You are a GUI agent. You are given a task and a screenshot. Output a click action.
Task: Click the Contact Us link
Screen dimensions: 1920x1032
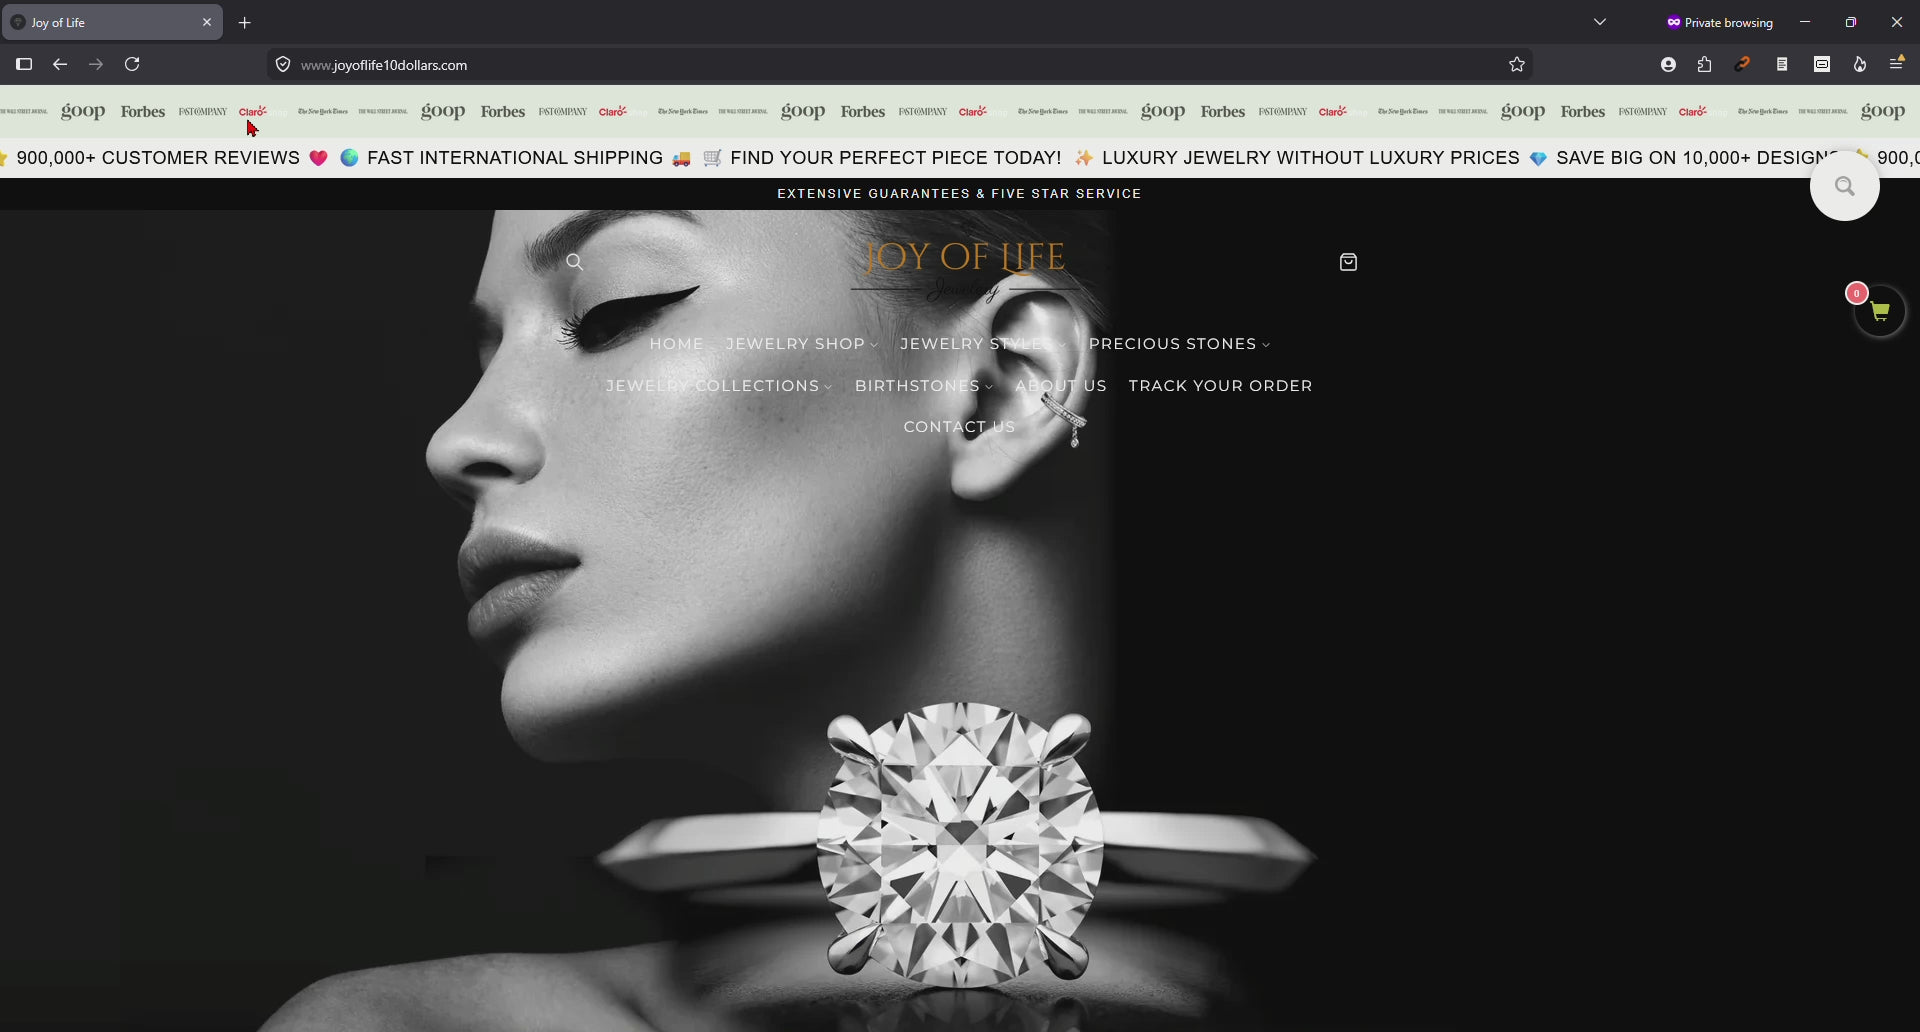click(x=960, y=427)
